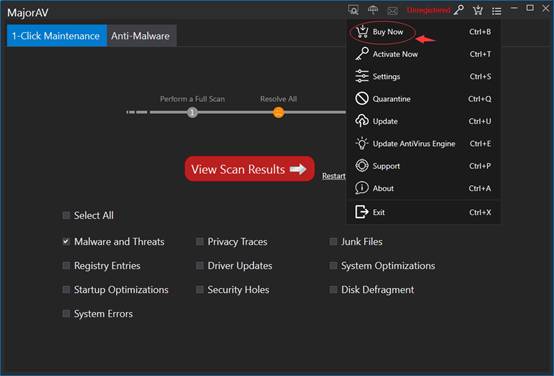The width and height of the screenshot is (554, 376).
Task: Check the Driver Updates option
Action: 200,266
